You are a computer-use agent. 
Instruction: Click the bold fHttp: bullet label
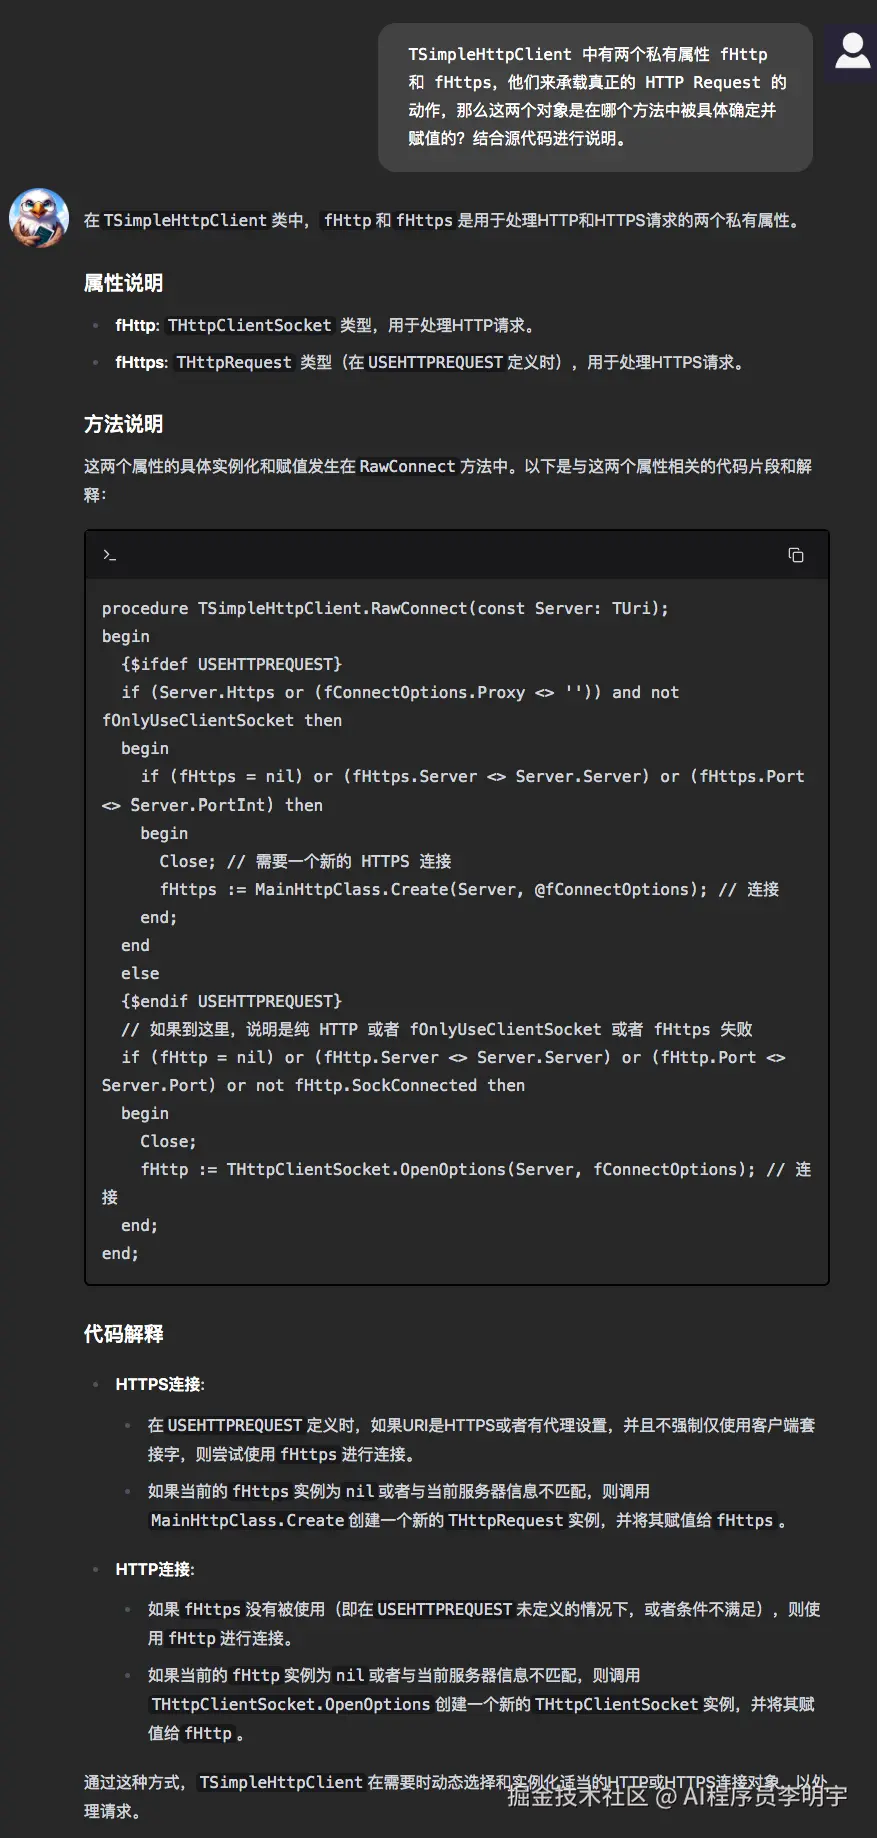[x=137, y=325]
